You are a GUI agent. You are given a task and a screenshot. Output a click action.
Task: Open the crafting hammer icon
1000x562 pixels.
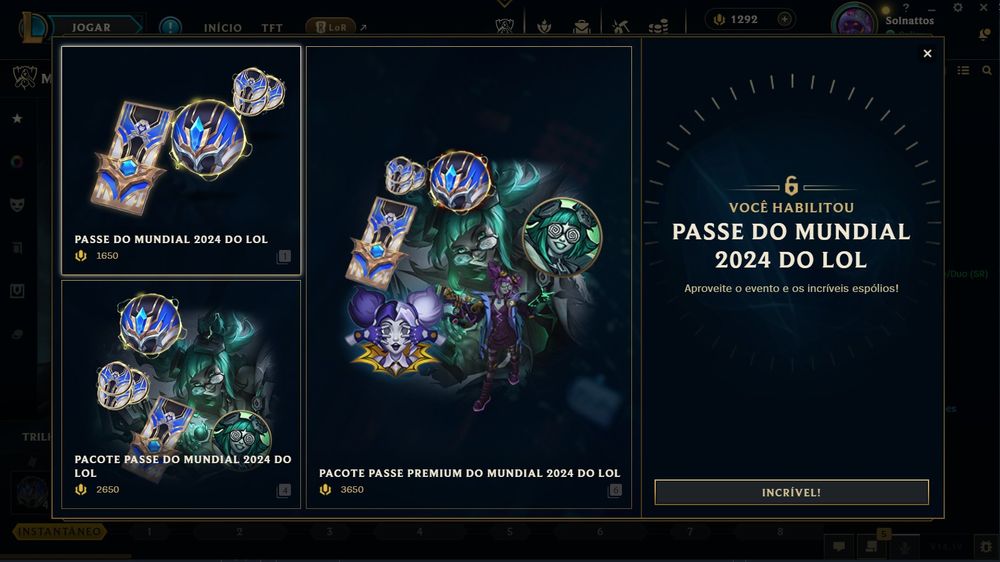click(620, 26)
